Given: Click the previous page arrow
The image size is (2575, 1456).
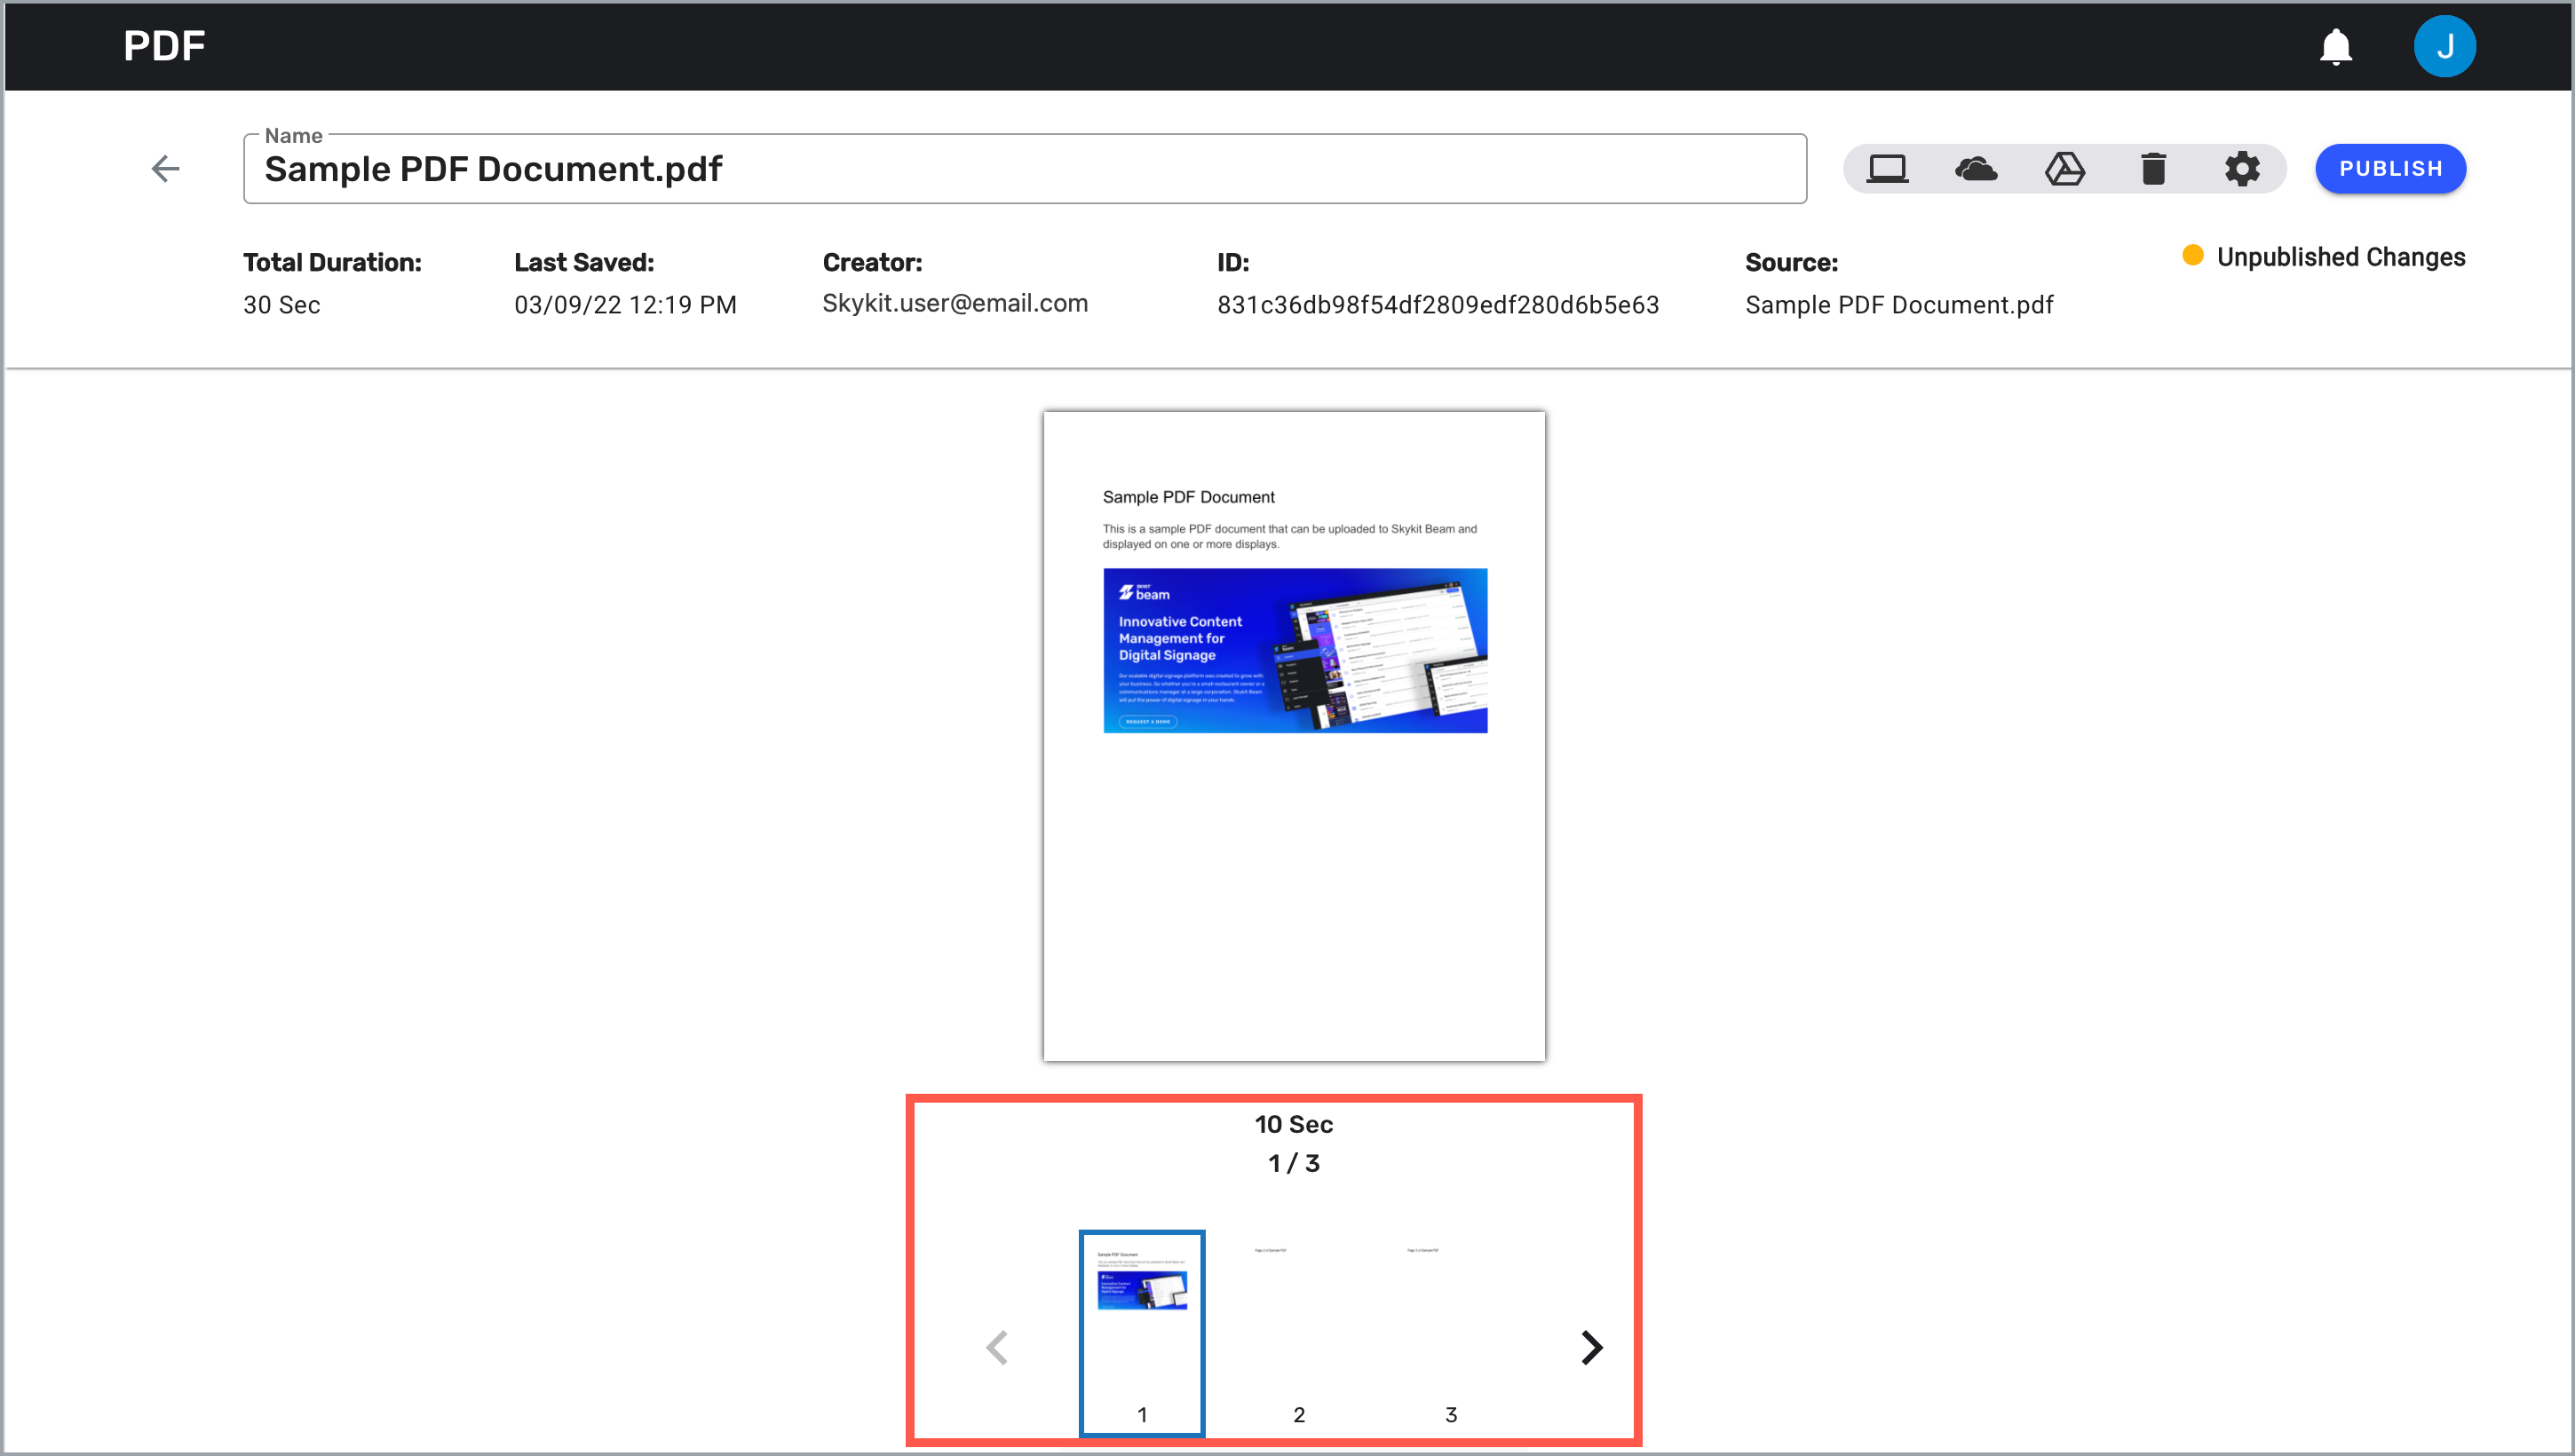Looking at the screenshot, I should [x=997, y=1348].
